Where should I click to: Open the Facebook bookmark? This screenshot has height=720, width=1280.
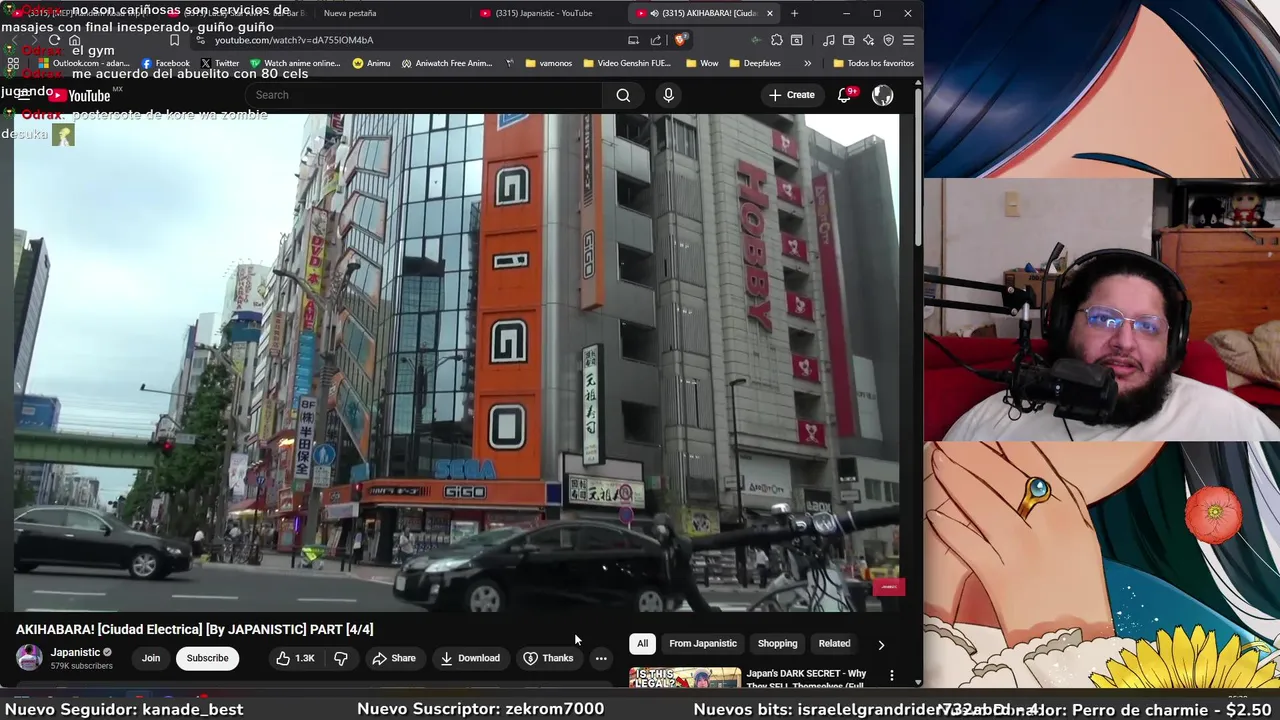coord(165,63)
